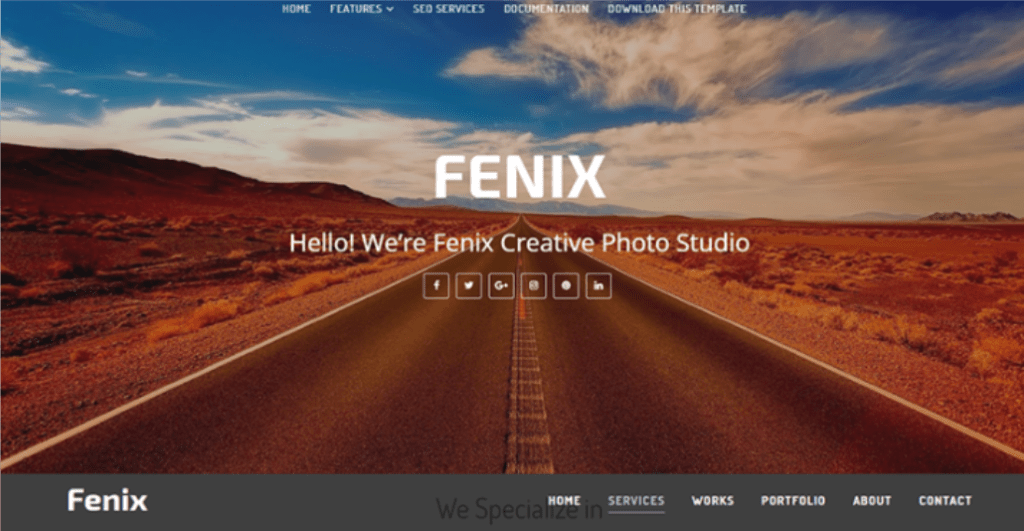
Task: Click Download This Template link
Action: [x=677, y=9]
